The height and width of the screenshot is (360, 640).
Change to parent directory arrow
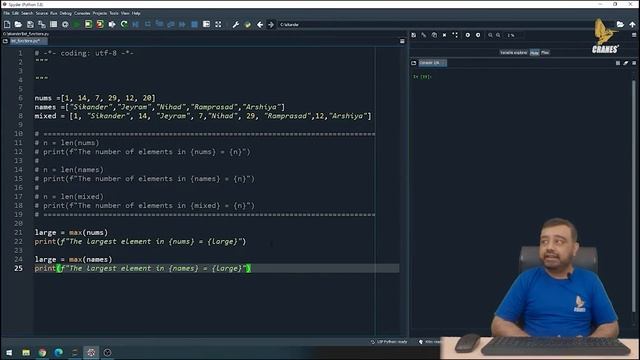point(632,24)
